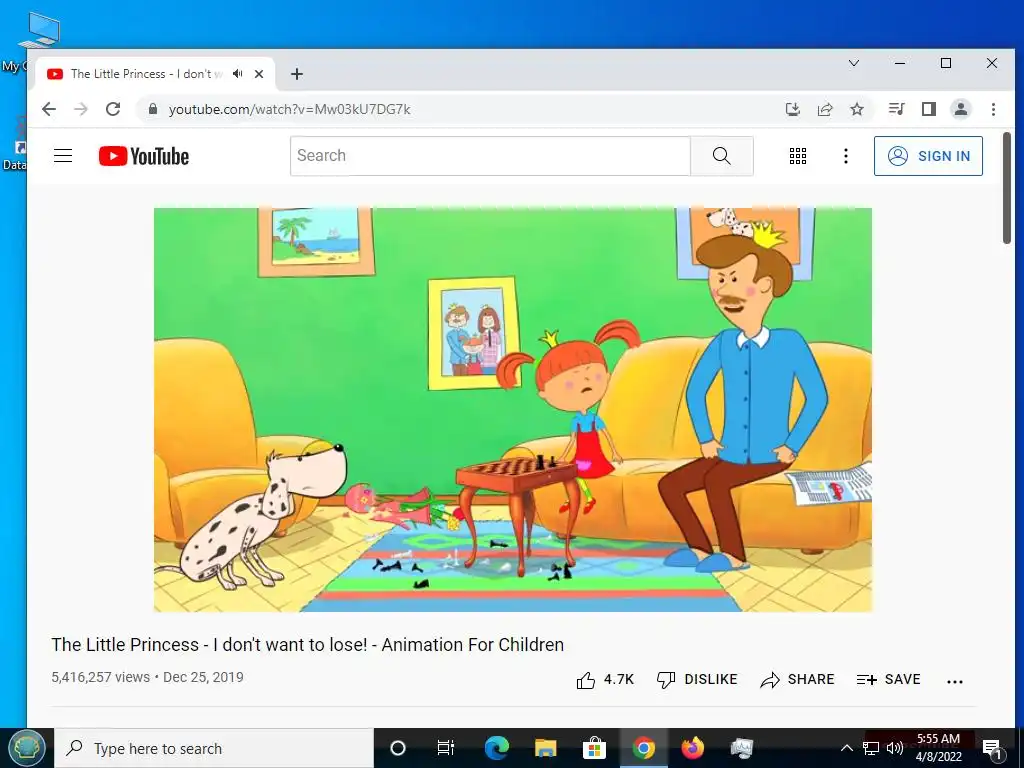Viewport: 1024px width, 768px height.
Task: Open the volume tray icon
Action: click(895, 748)
